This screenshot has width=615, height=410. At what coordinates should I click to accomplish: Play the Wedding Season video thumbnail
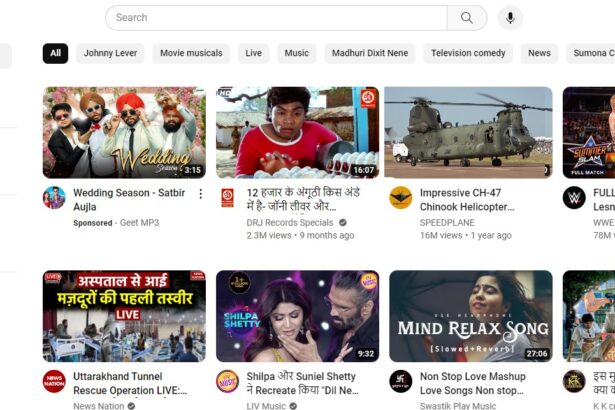point(124,132)
